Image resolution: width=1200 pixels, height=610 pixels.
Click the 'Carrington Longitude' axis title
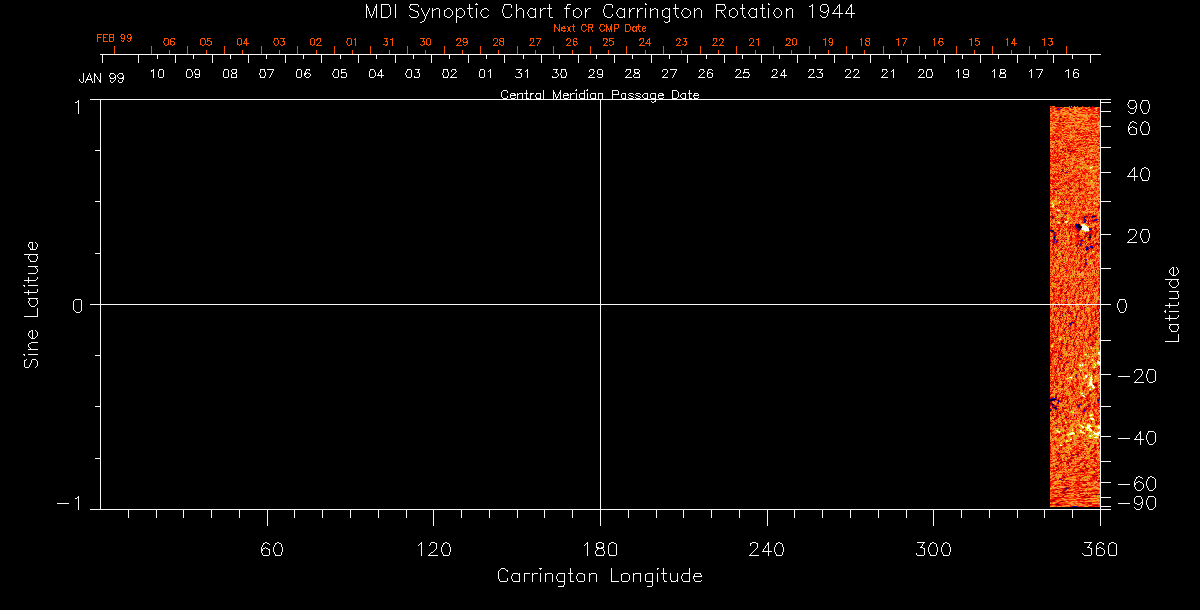(x=599, y=577)
